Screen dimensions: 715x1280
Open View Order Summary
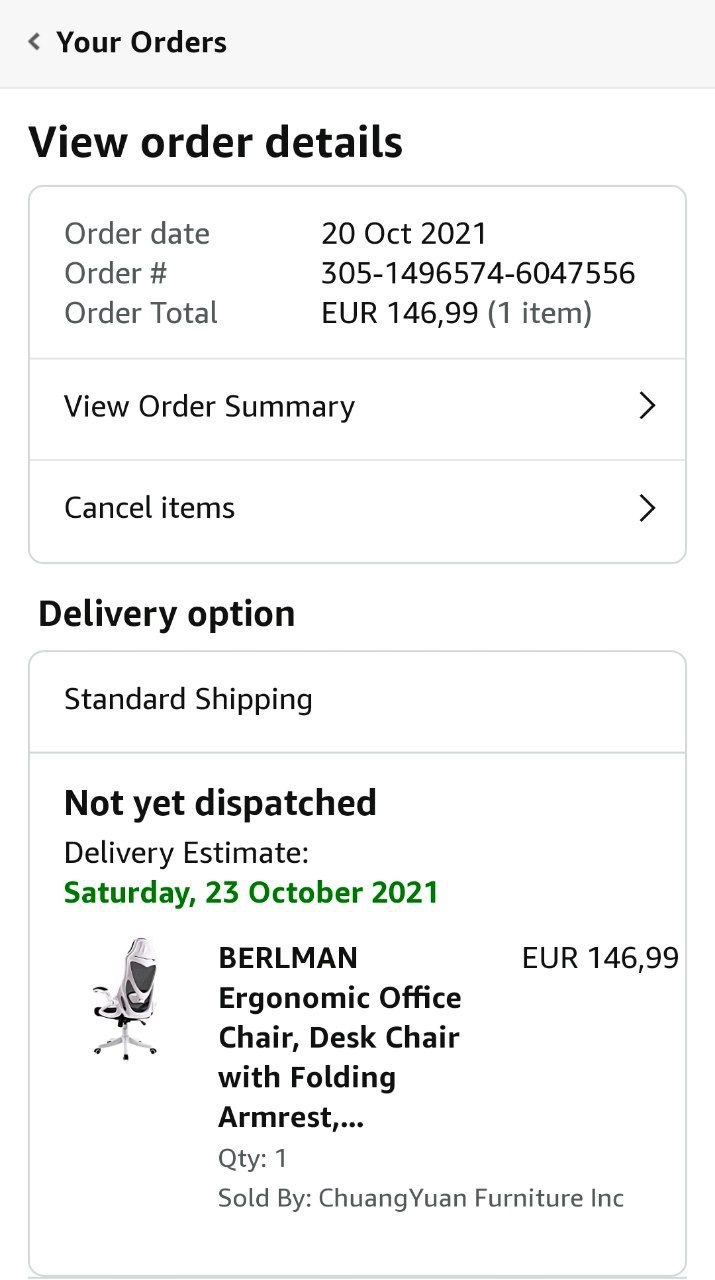pyautogui.click(x=209, y=407)
